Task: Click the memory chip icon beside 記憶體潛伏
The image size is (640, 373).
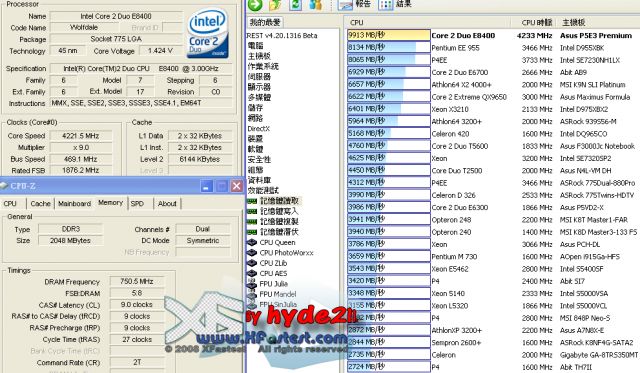Action: [x=252, y=232]
